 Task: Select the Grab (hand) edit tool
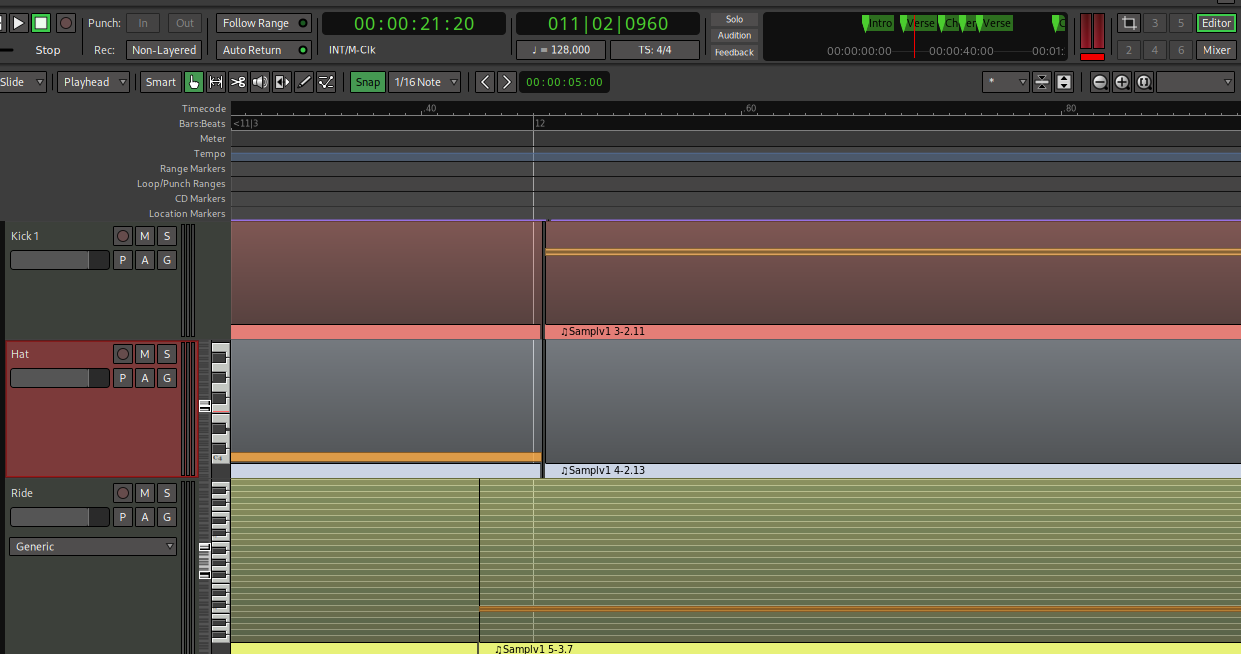pos(194,82)
